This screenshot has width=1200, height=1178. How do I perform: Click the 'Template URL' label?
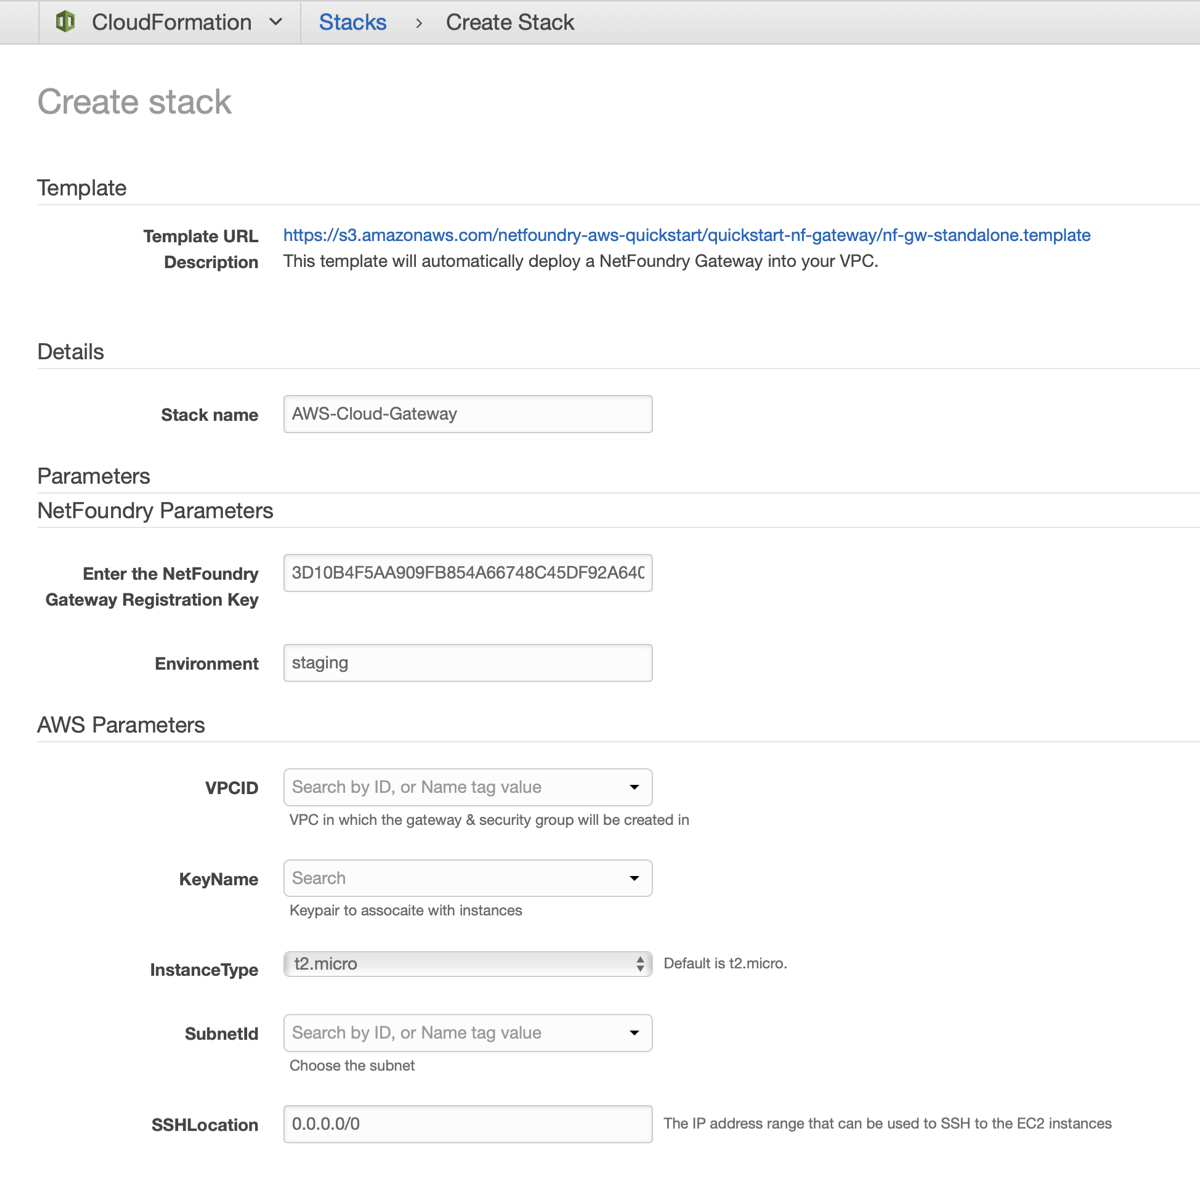201,236
